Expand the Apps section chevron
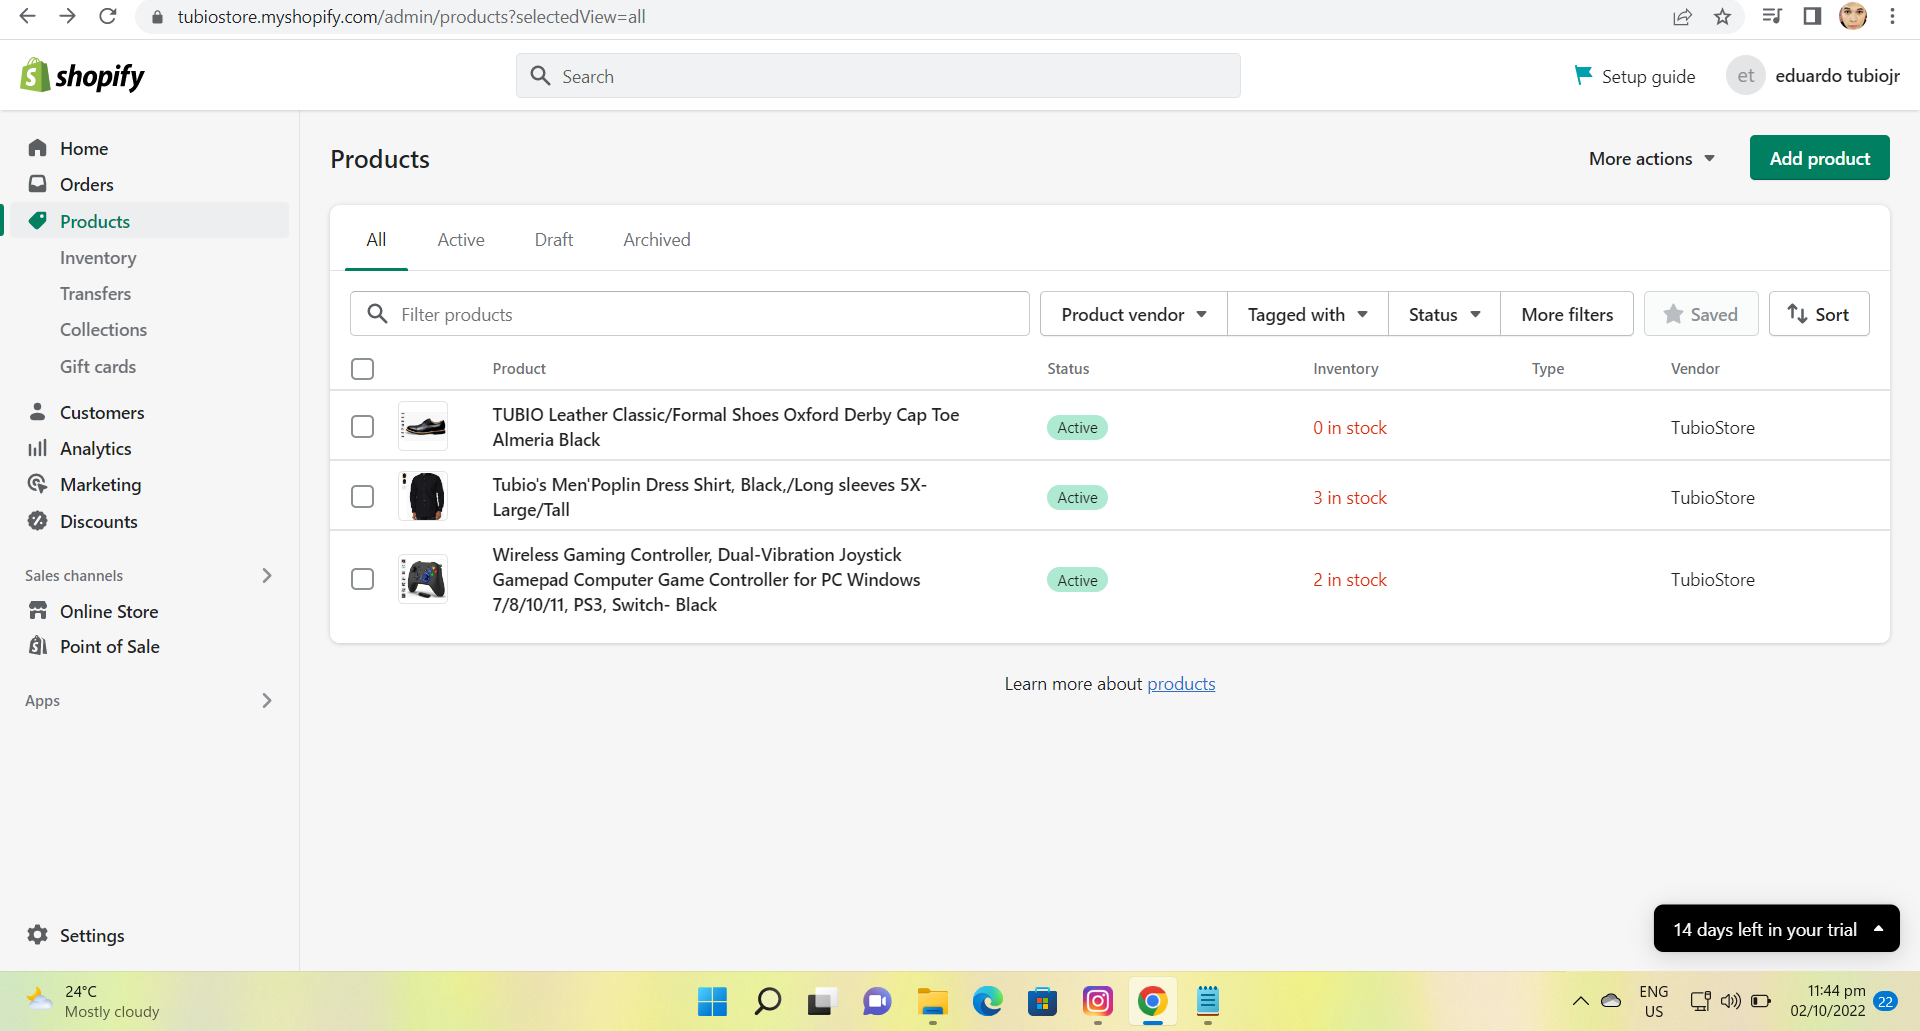 [267, 700]
